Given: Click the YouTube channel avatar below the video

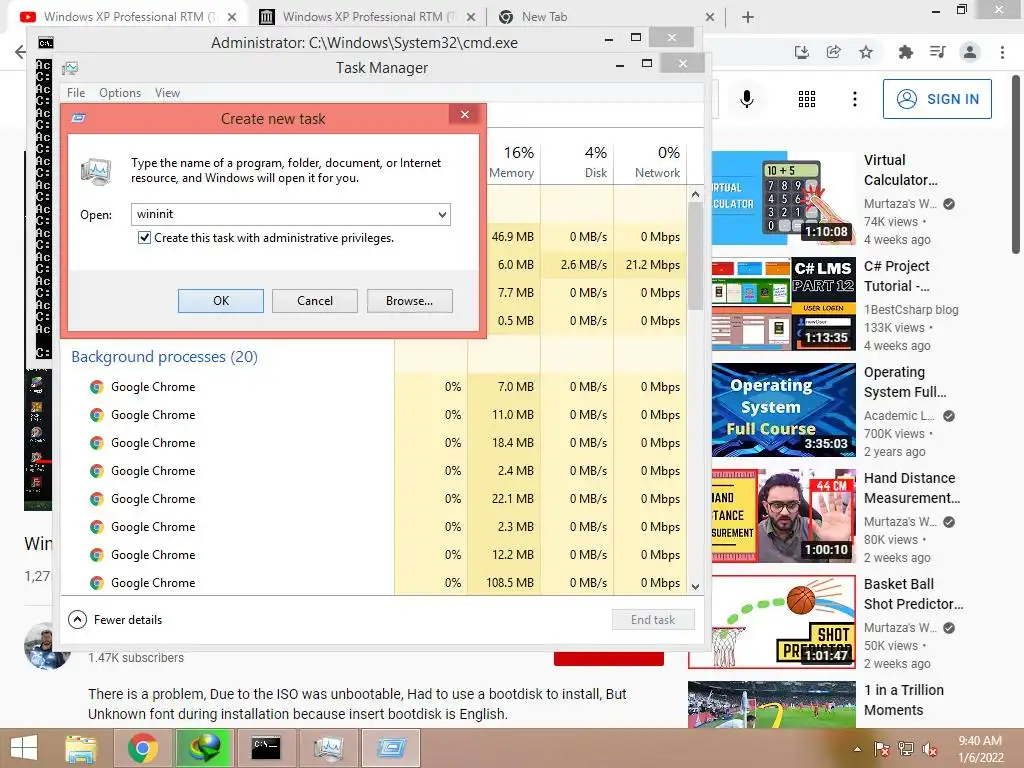Looking at the screenshot, I should (46, 647).
